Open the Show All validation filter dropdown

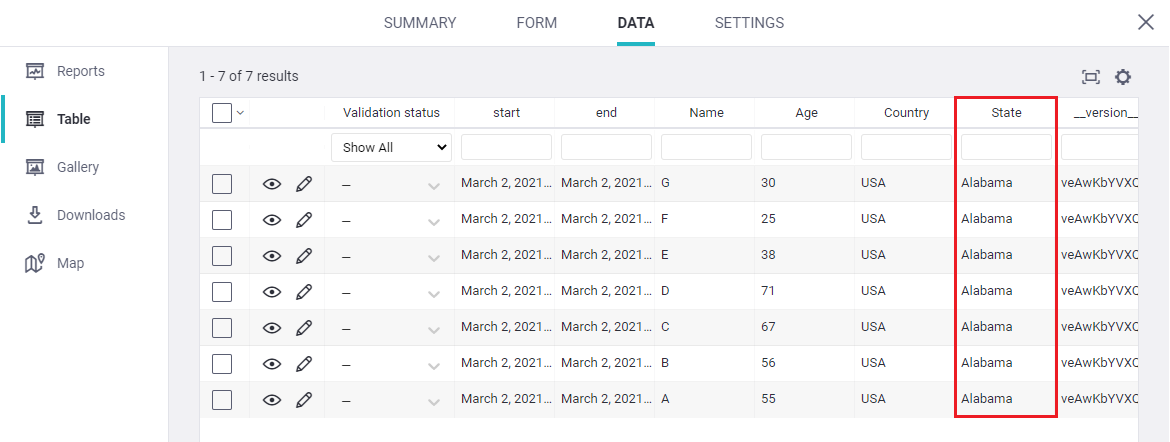(x=391, y=148)
